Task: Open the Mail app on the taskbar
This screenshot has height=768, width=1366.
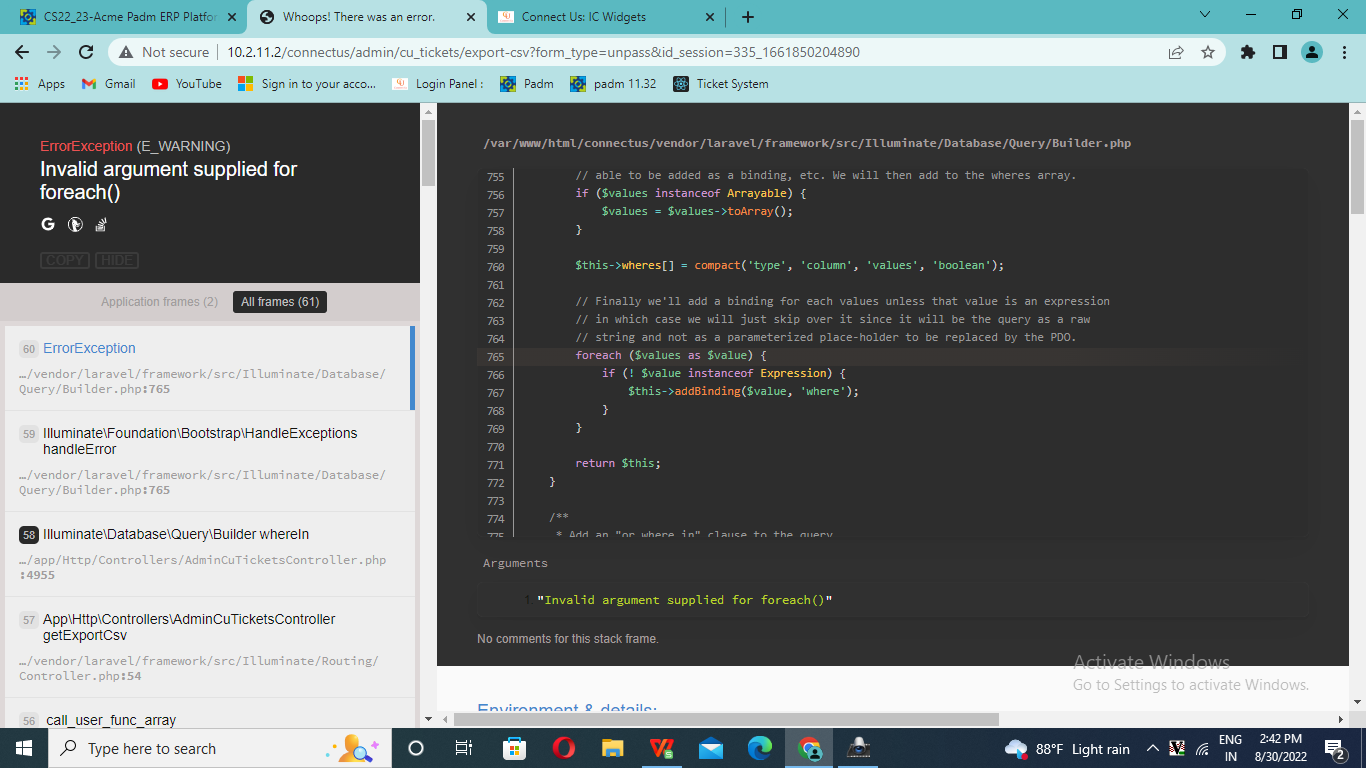Action: click(x=711, y=748)
